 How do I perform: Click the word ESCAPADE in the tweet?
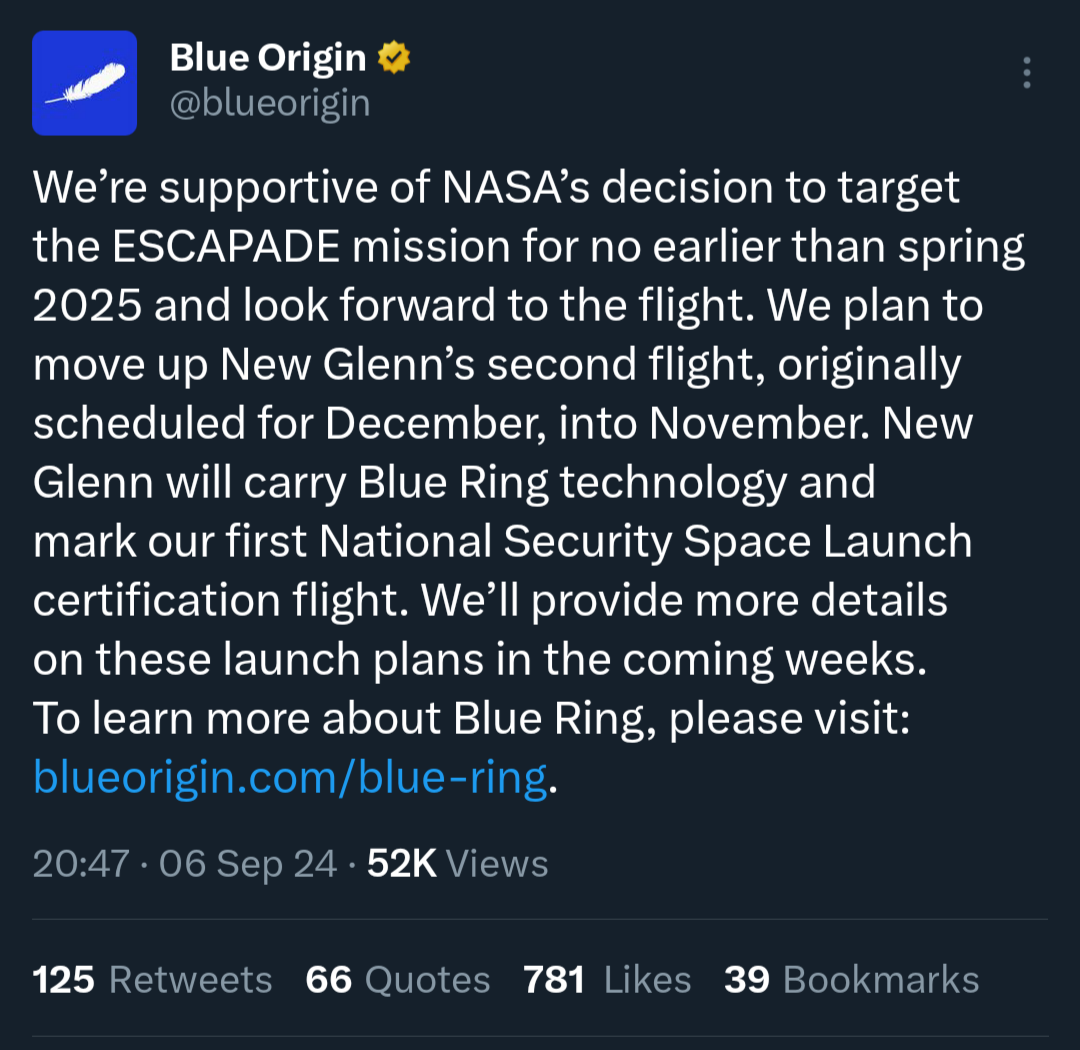click(x=226, y=246)
